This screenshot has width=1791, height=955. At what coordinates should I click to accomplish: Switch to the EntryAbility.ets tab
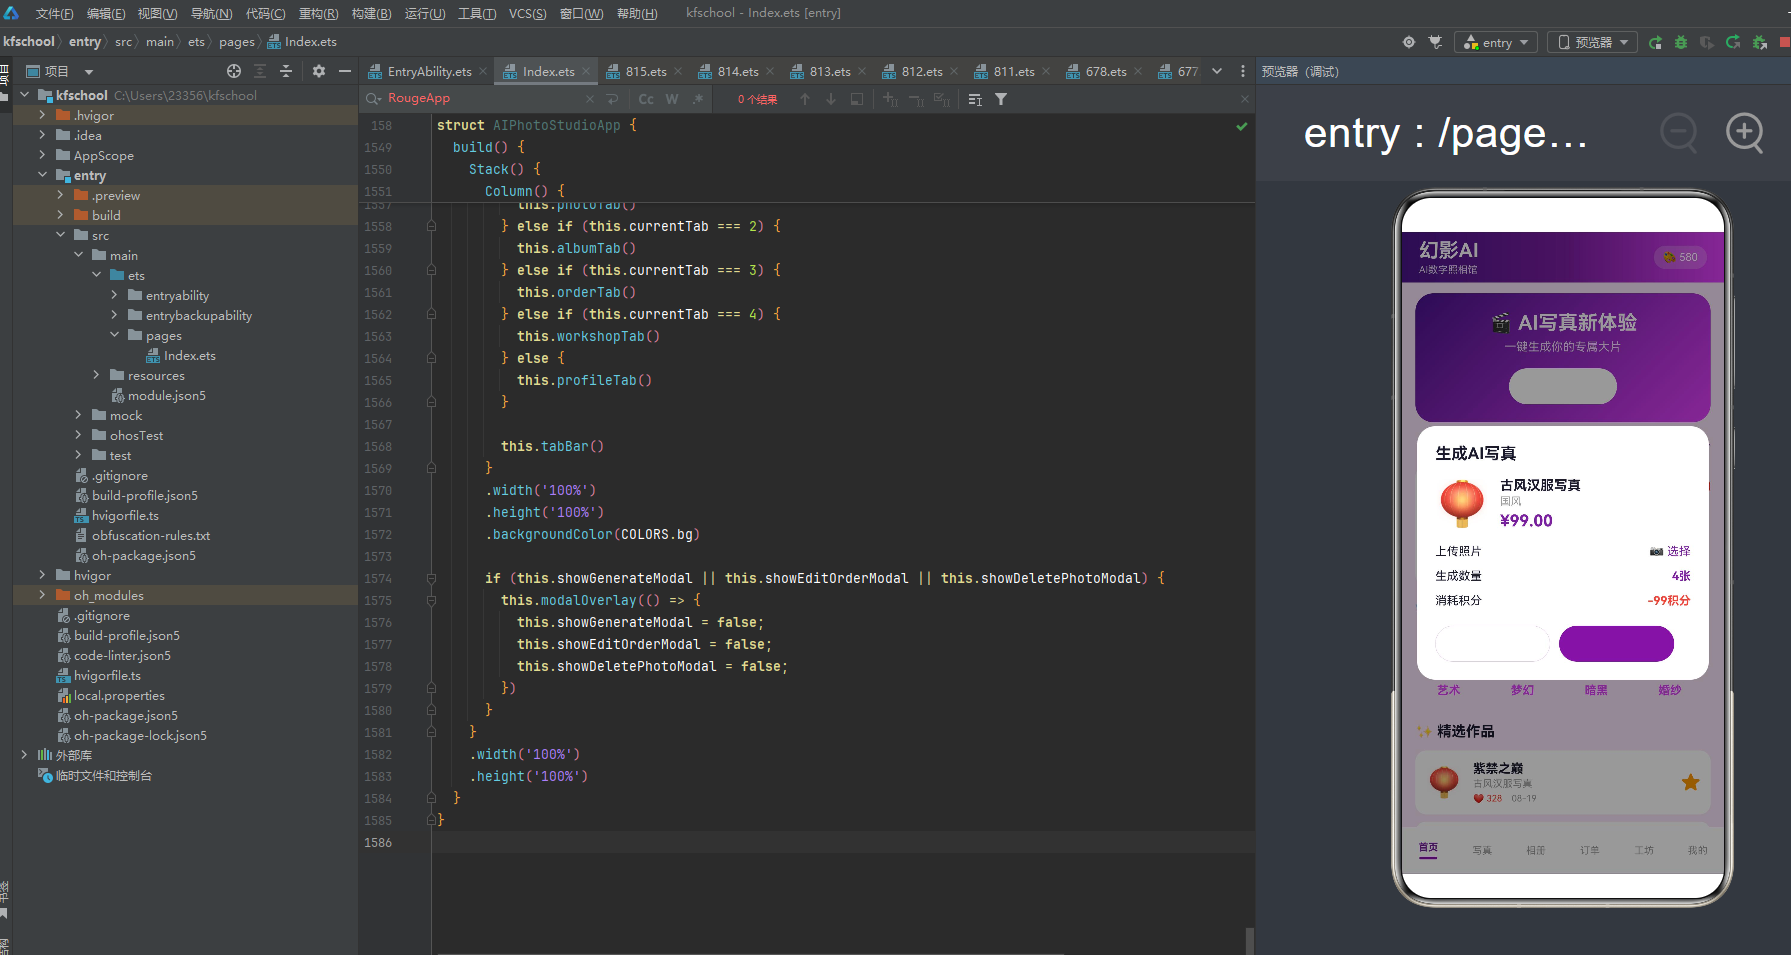(x=429, y=71)
